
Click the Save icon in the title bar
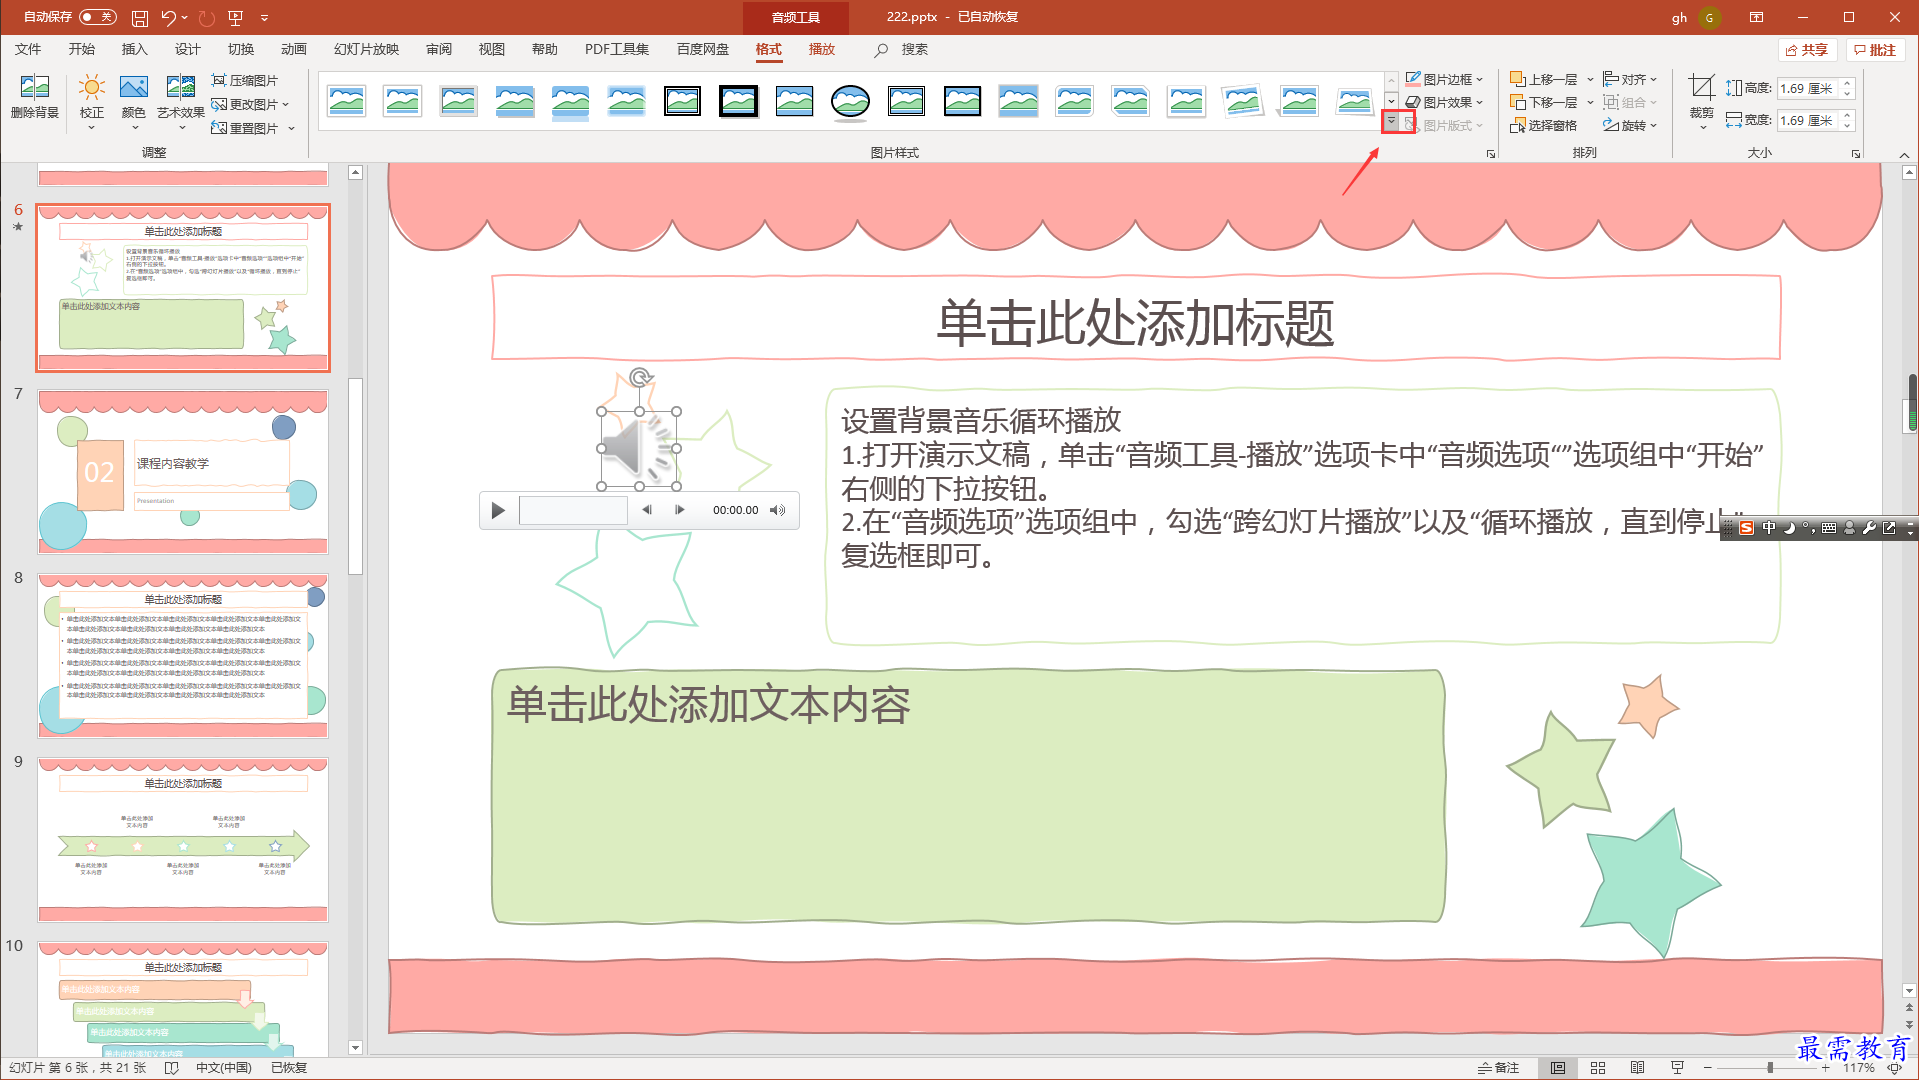140,18
